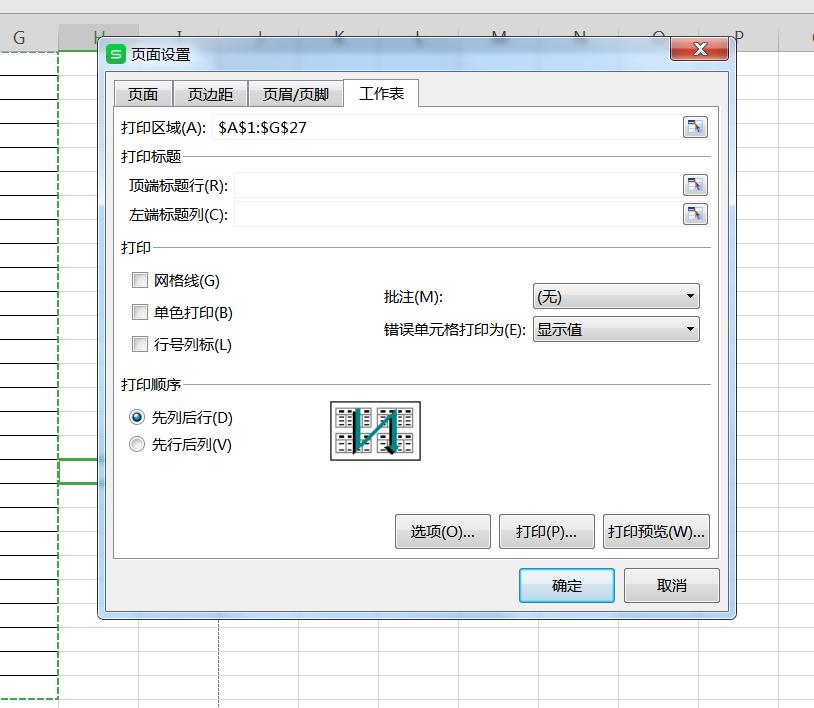814x708 pixels.
Task: Switch to the 页边距 margins tab
Action: [x=211, y=93]
